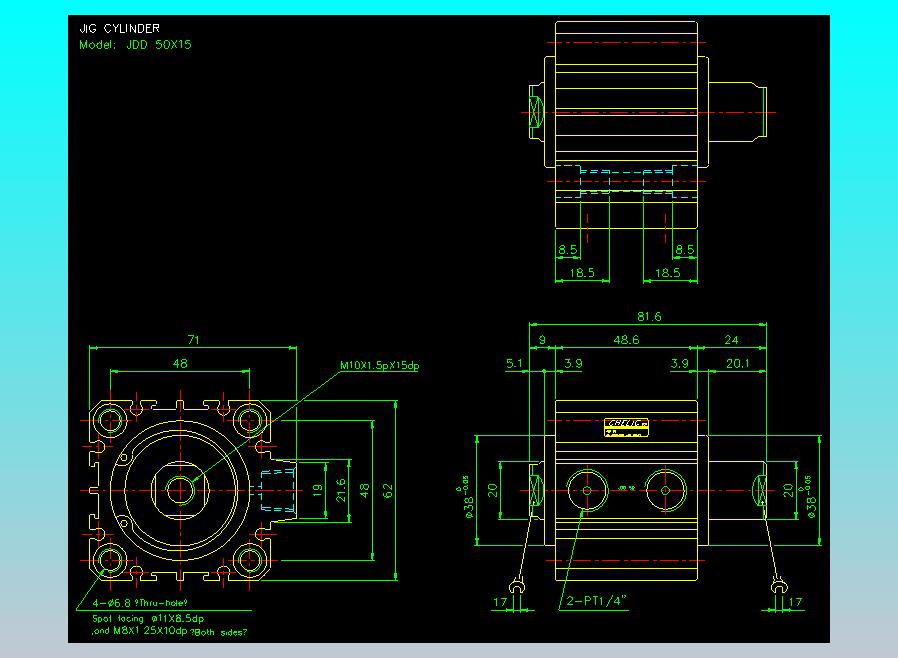Click the 21.6 vertical dimension
898x658 pixels.
pos(341,490)
